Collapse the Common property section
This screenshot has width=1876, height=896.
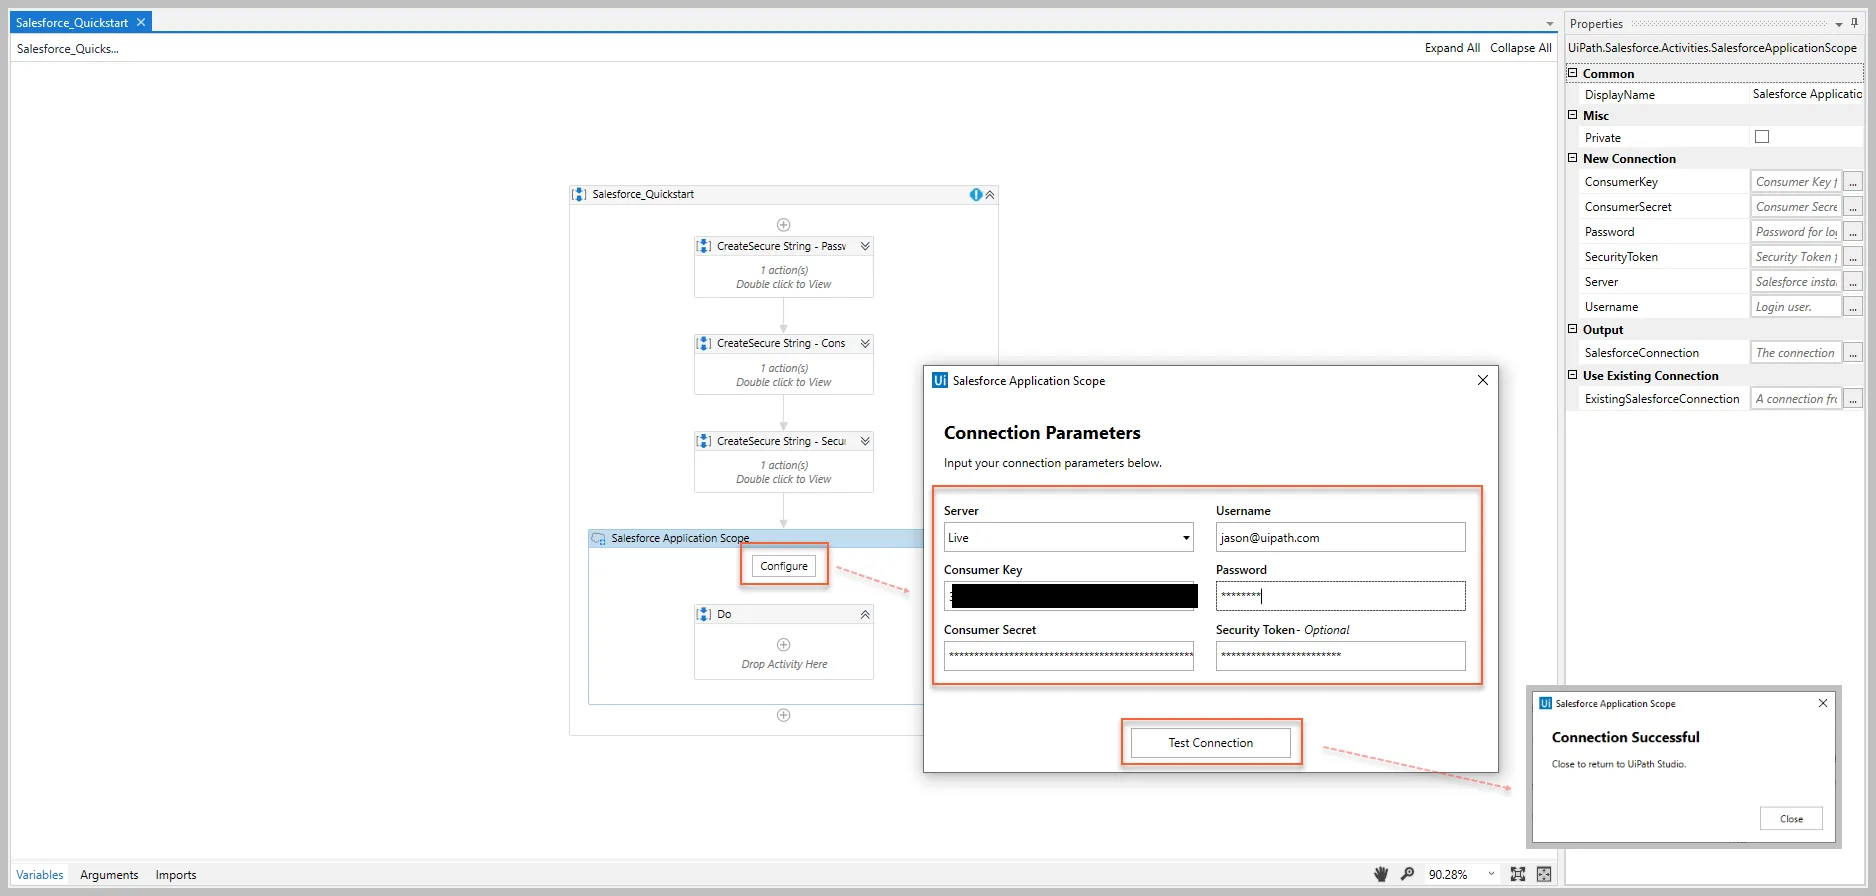(x=1573, y=73)
